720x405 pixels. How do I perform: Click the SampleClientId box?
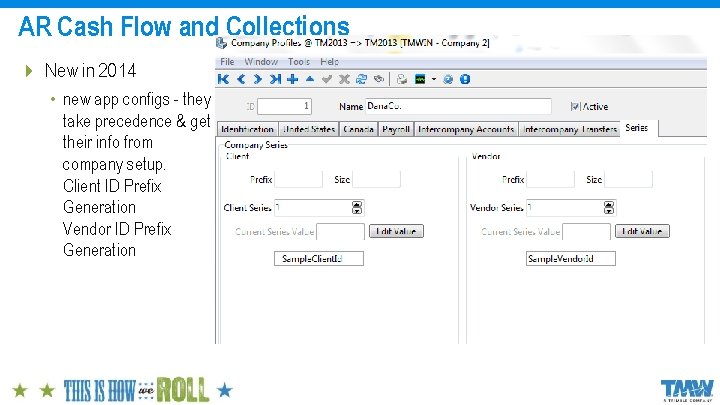[319, 259]
